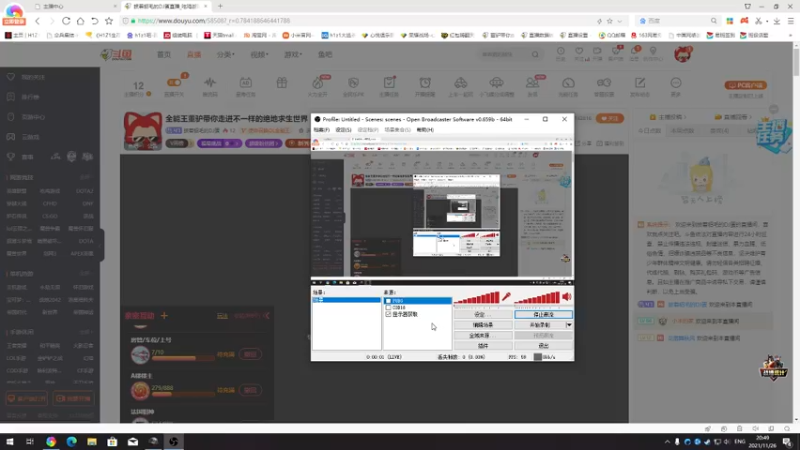Screen dimensions: 800x450
Task: Expand the 游戏 dropdown in Douyu navigation
Action: [x=293, y=55]
